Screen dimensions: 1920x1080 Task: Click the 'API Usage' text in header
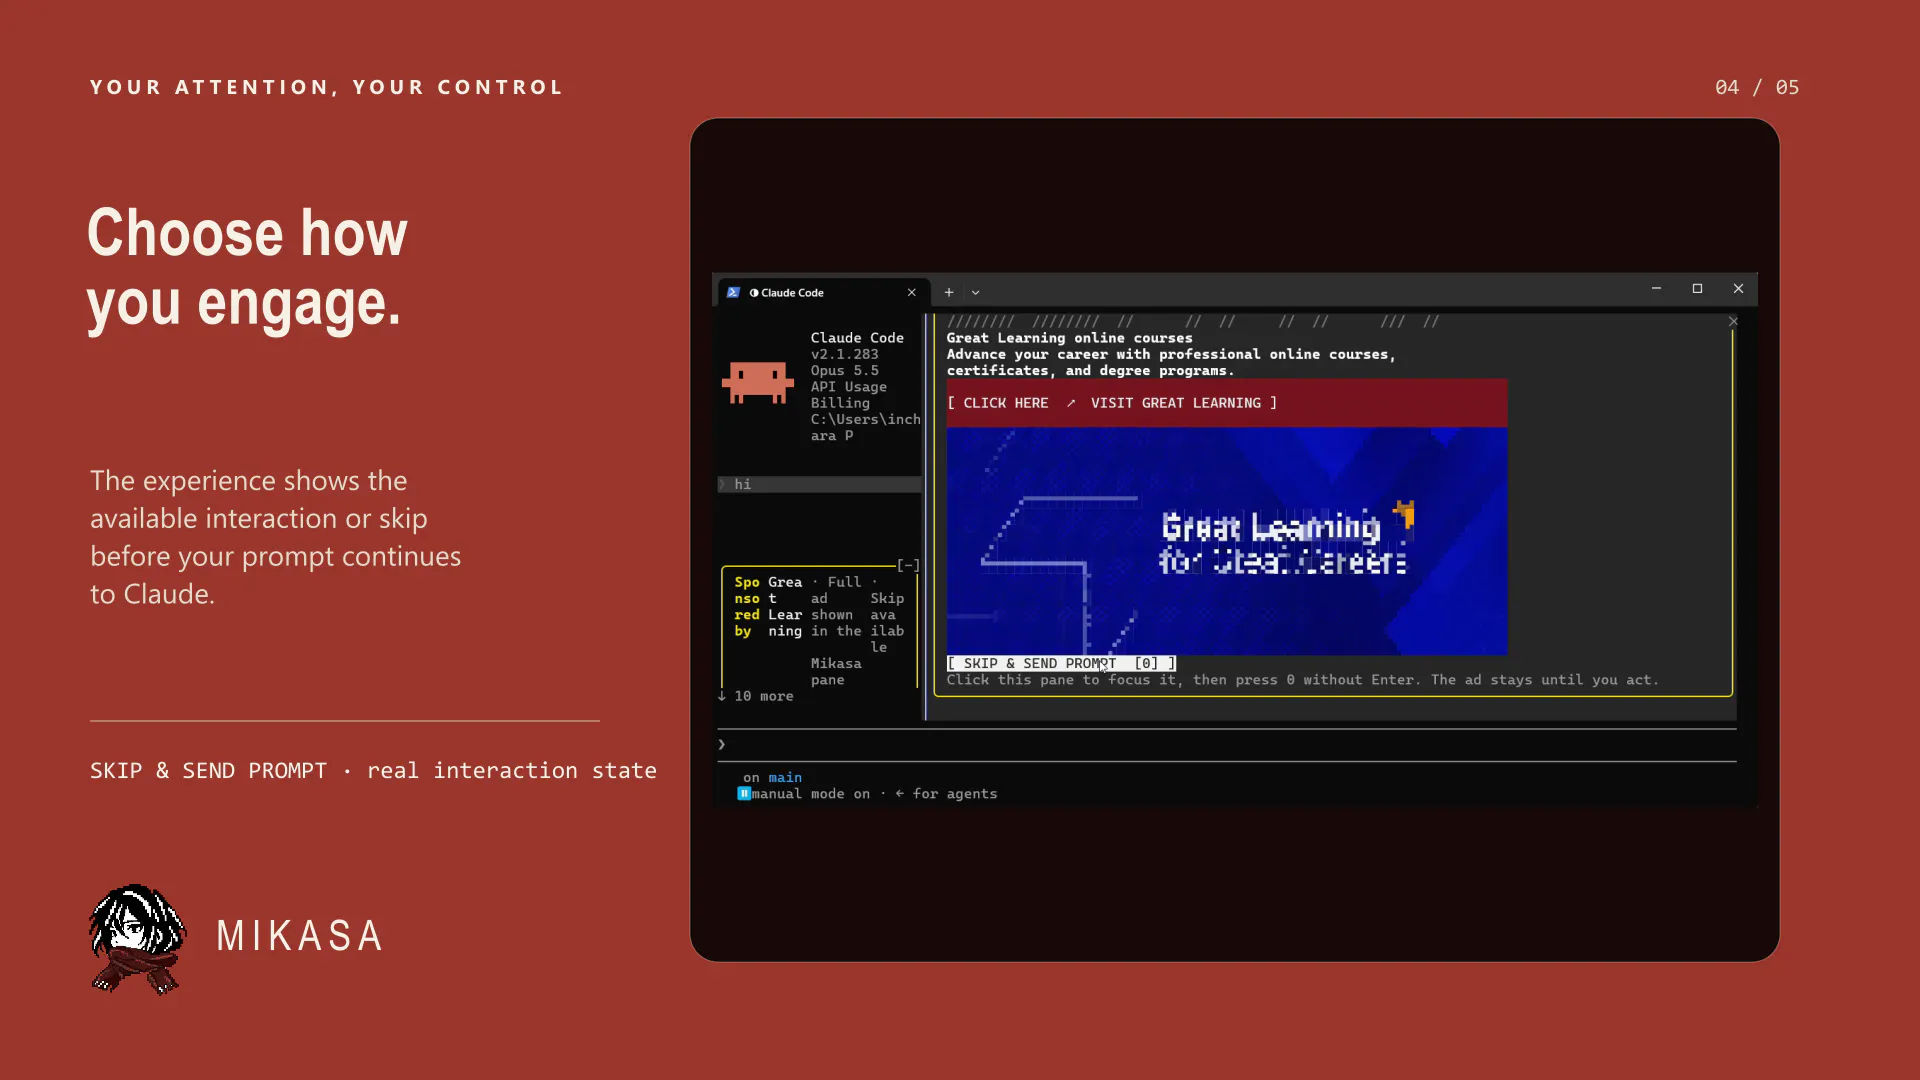click(x=848, y=387)
